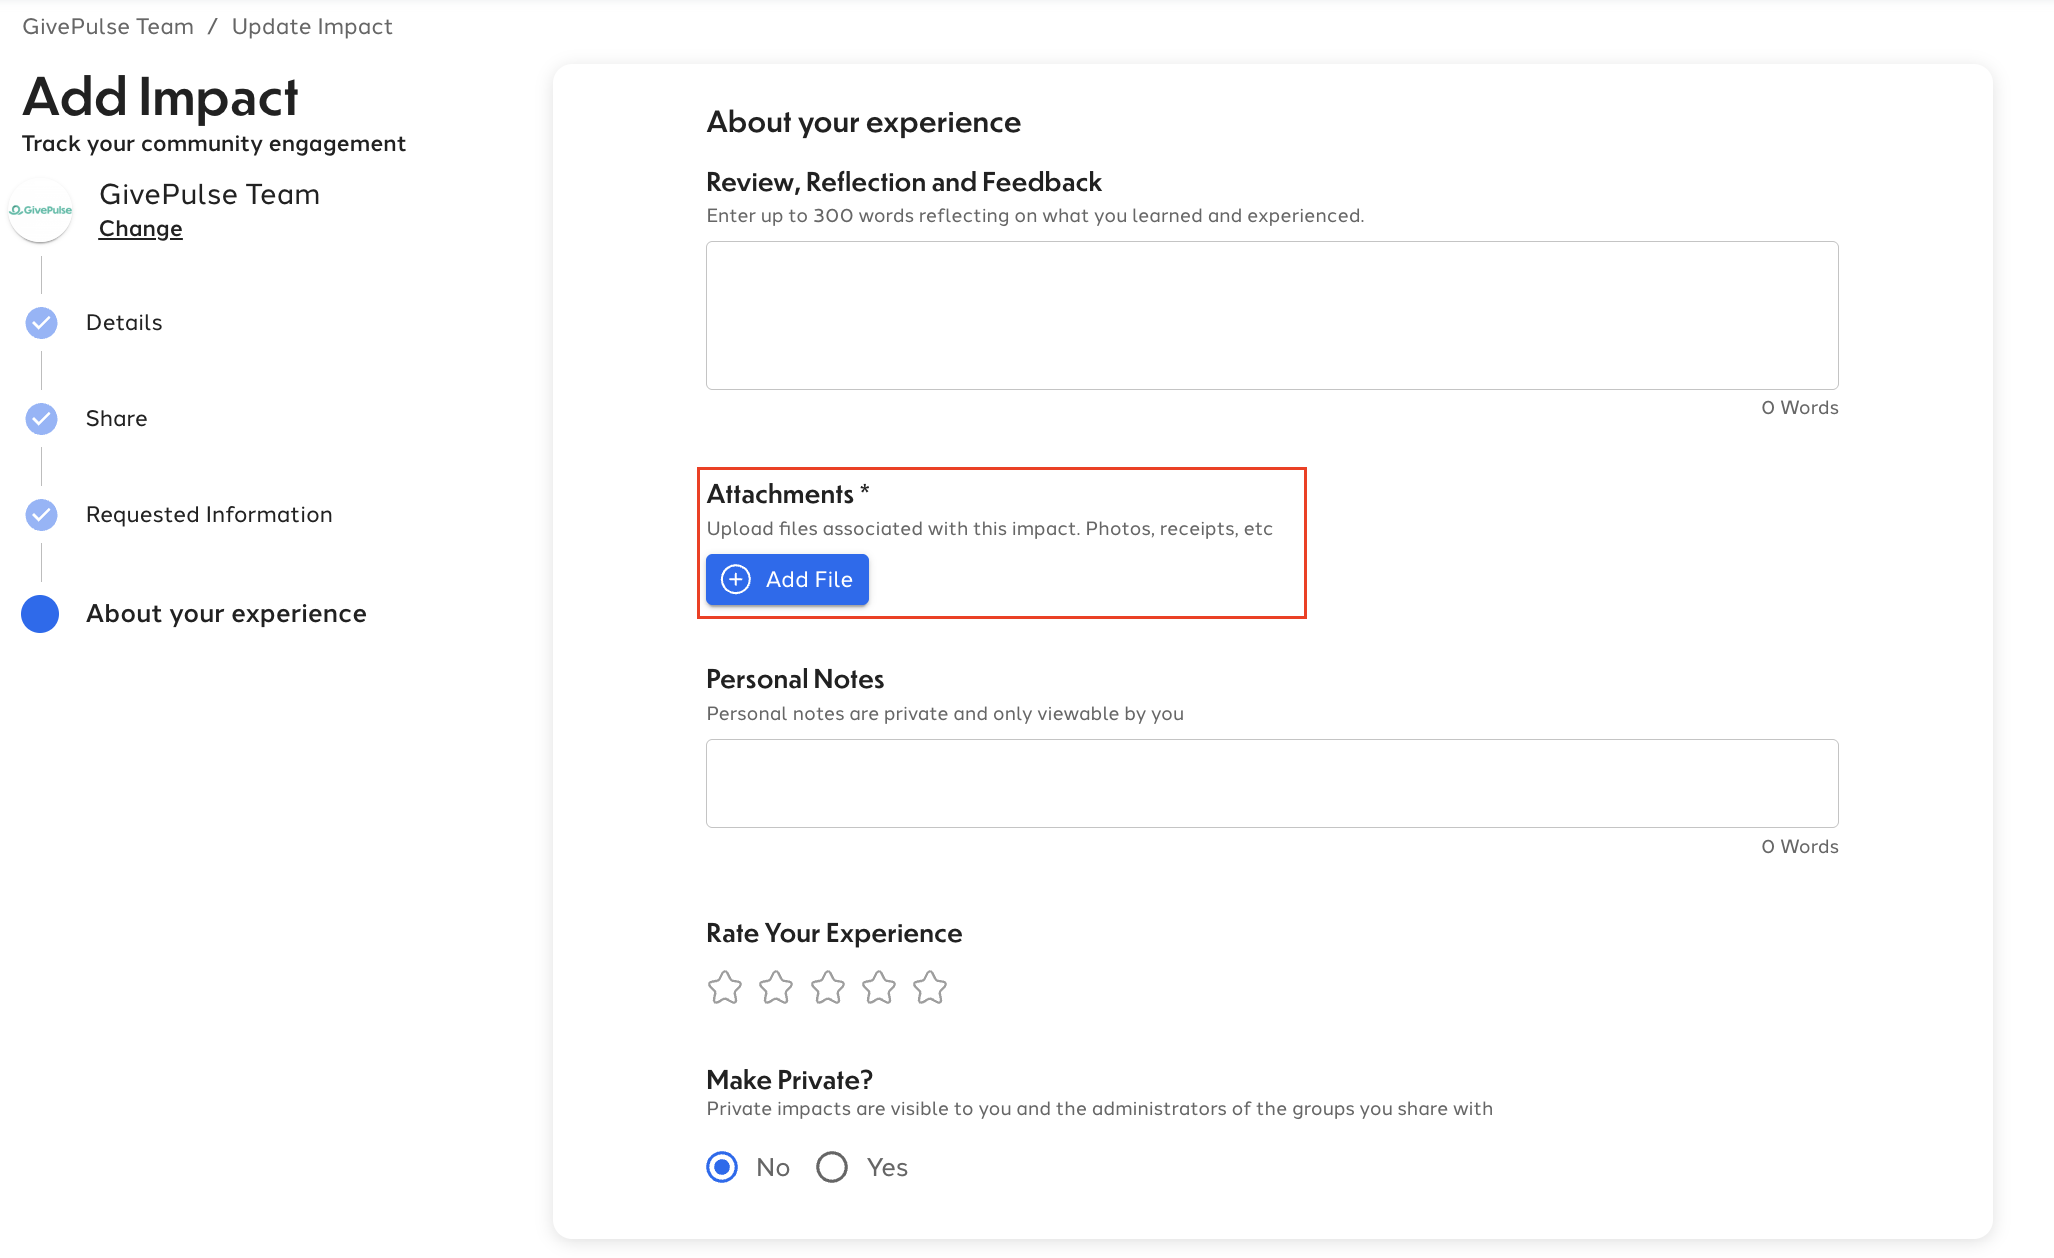Click word count under Personal Notes
This screenshot has width=2054, height=1258.
[1800, 847]
